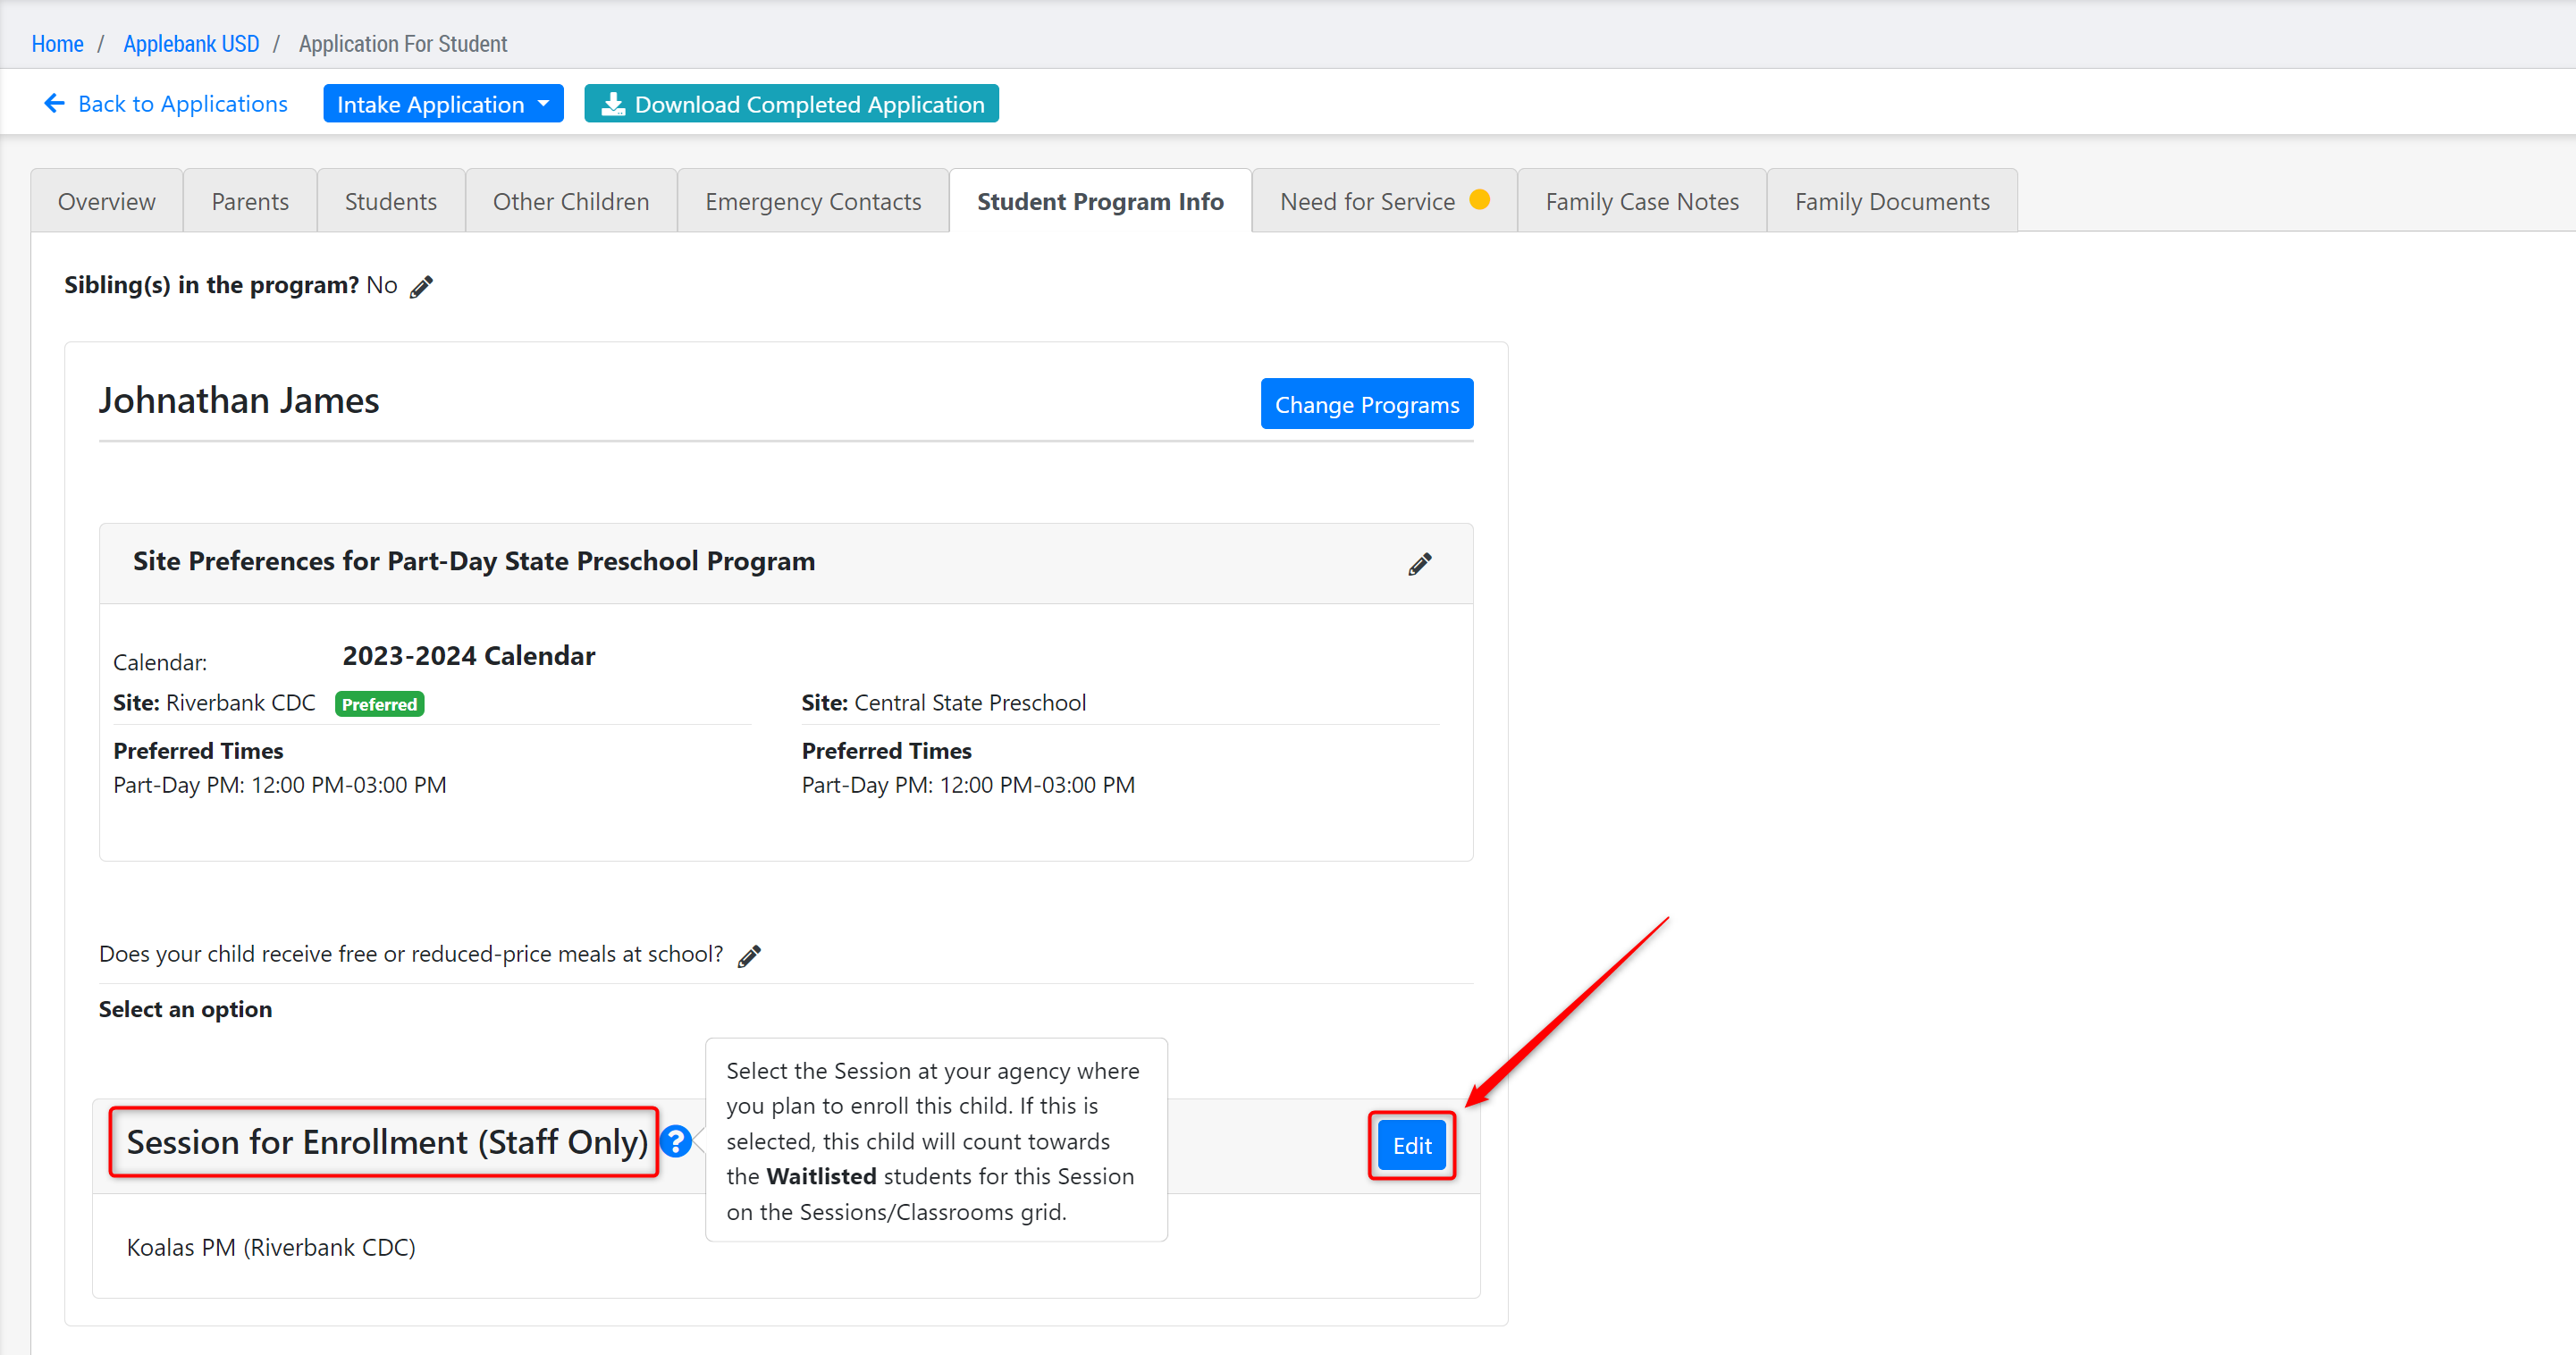Click the Intake Application dropdown caret arrow
Screen dimensions: 2576x1355
pos(544,104)
